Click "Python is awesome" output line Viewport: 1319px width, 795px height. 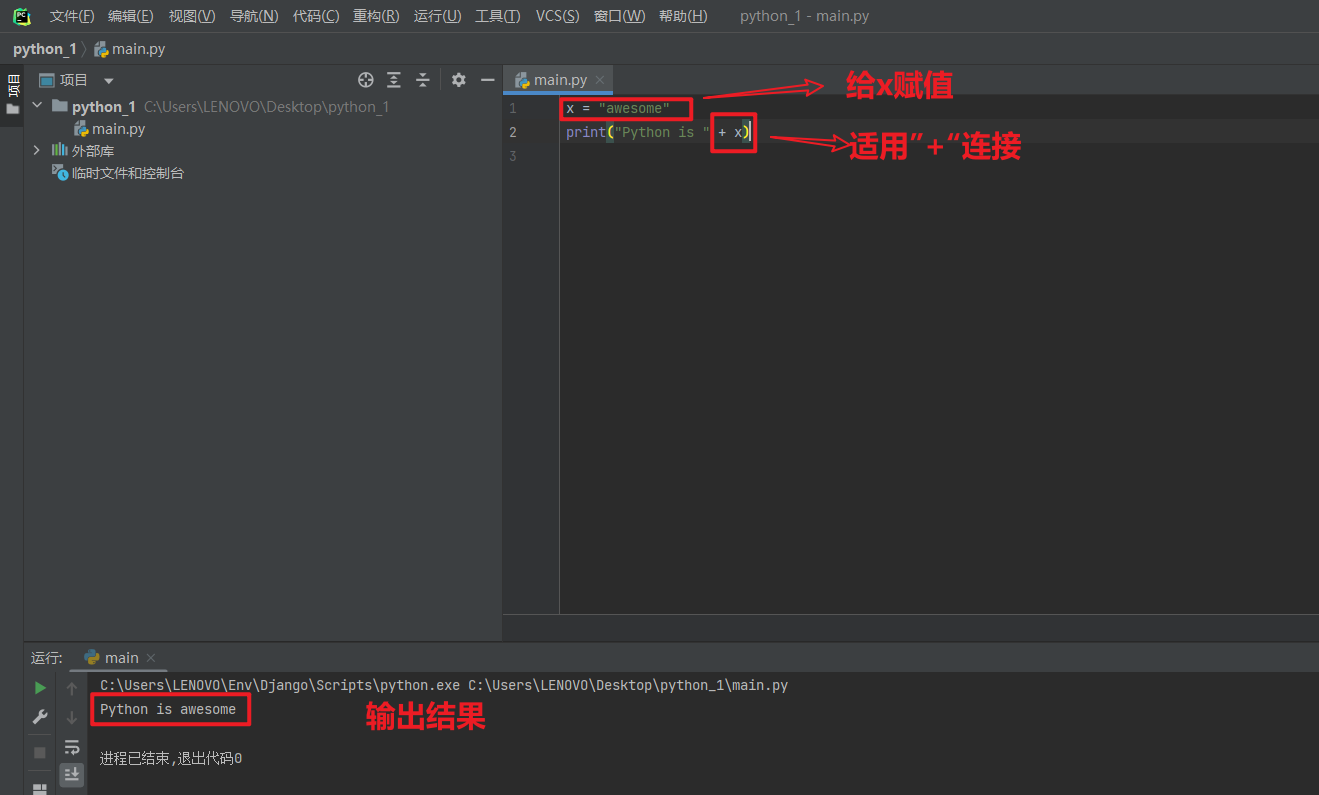(168, 709)
